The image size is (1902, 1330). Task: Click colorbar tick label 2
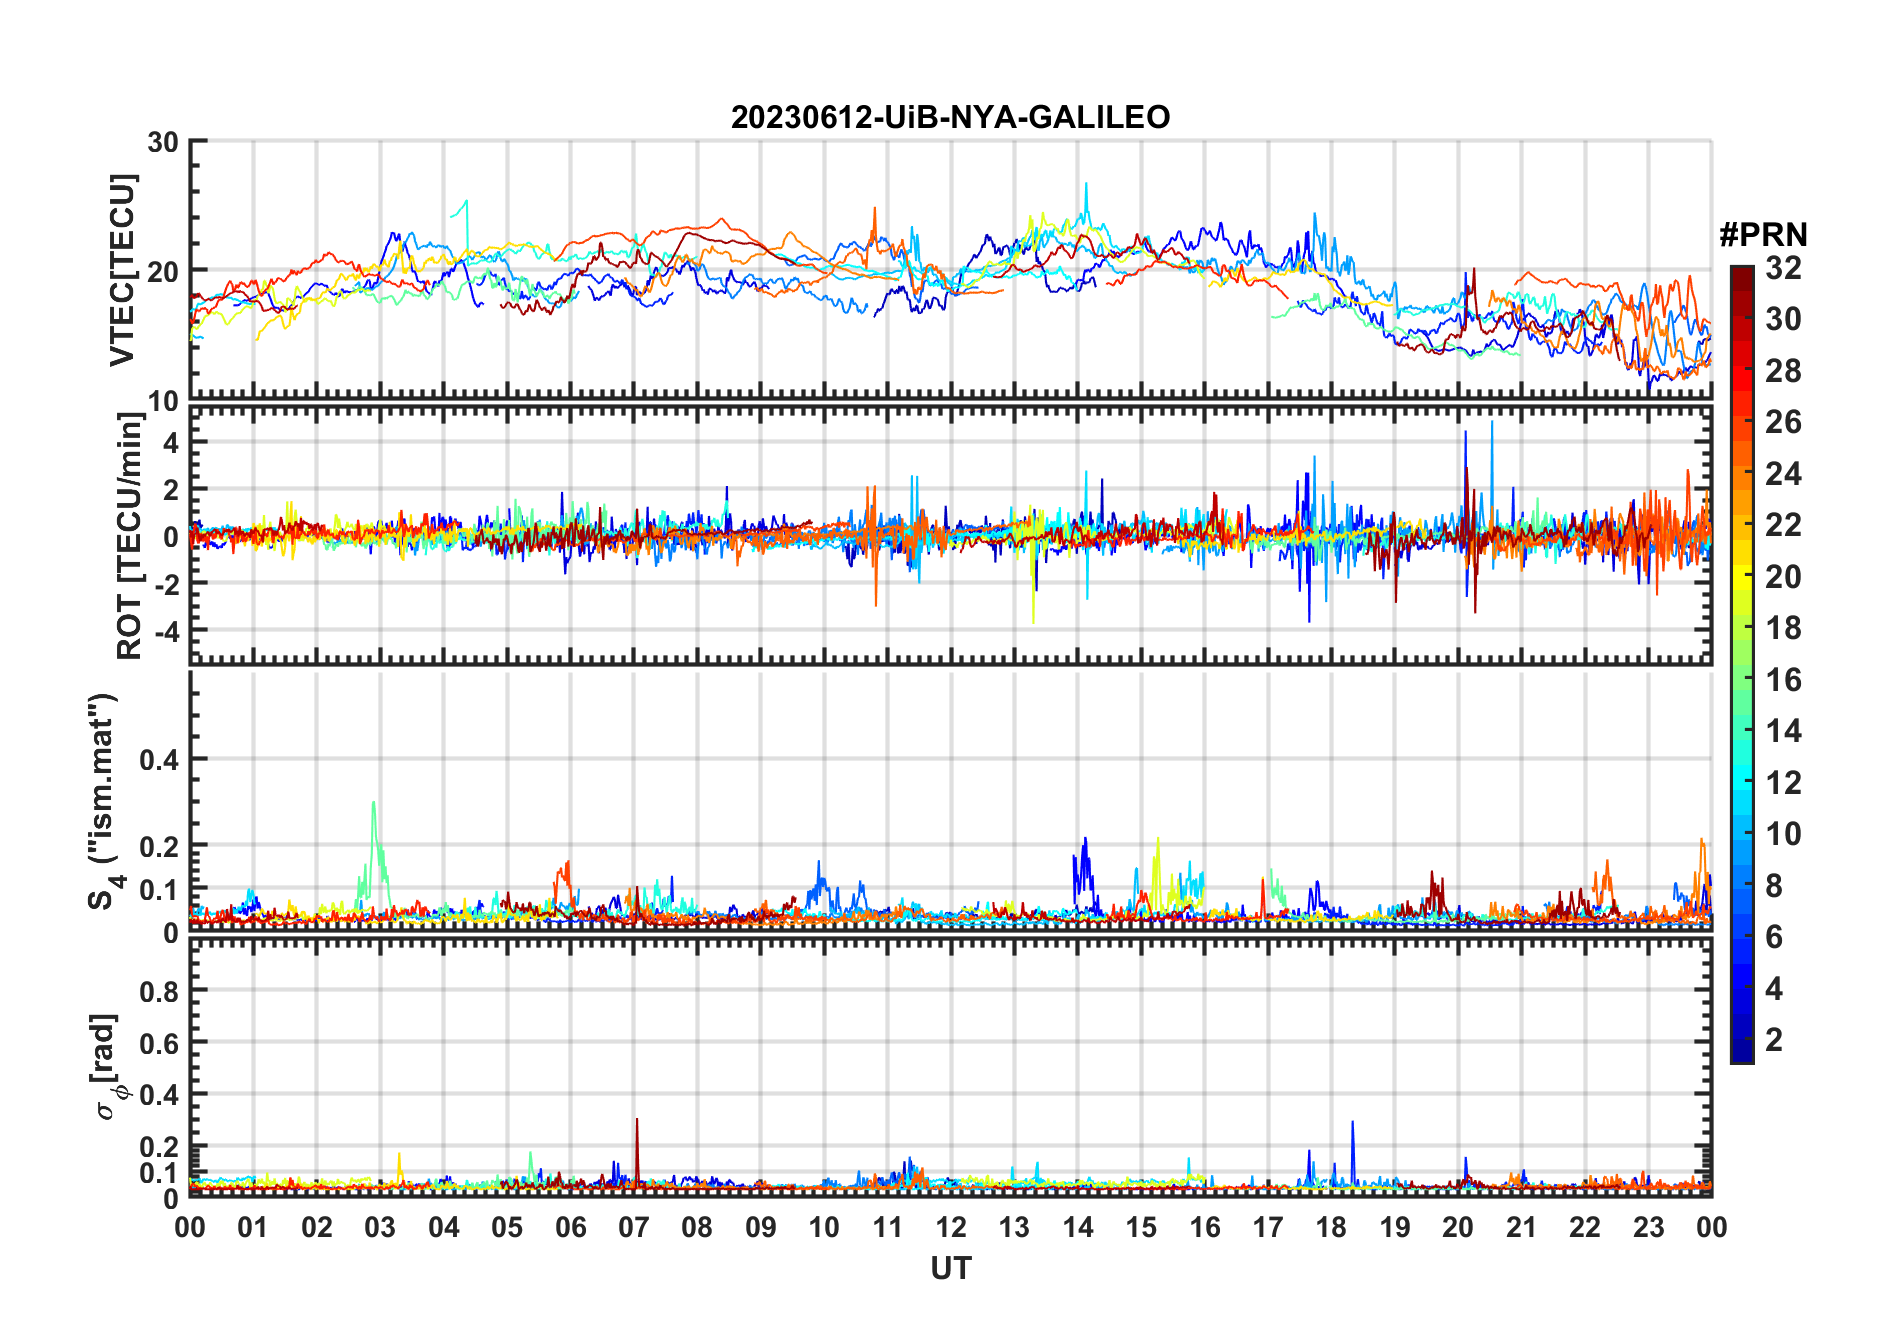(x=1774, y=1040)
